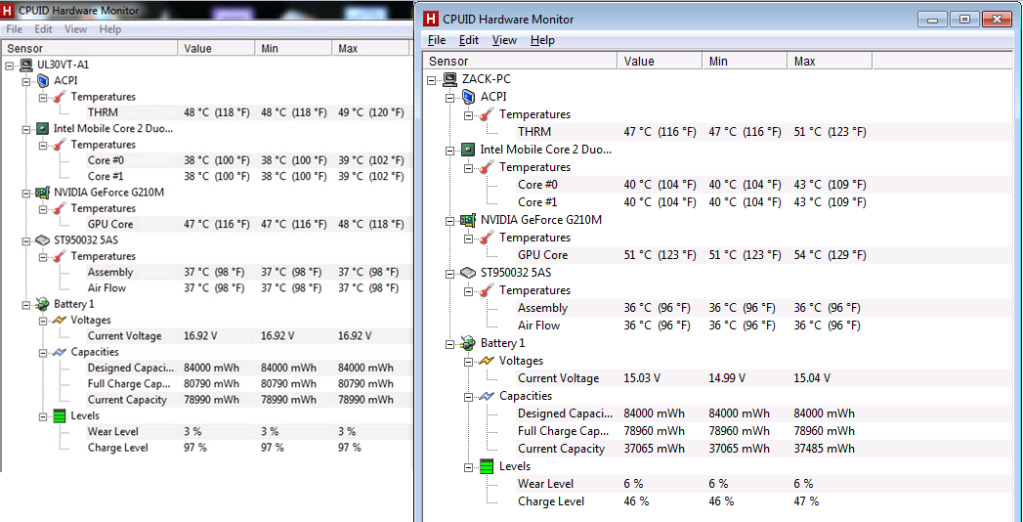Viewport: 1023px width, 522px height.
Task: Open the Help menu in left window
Action: 110,29
